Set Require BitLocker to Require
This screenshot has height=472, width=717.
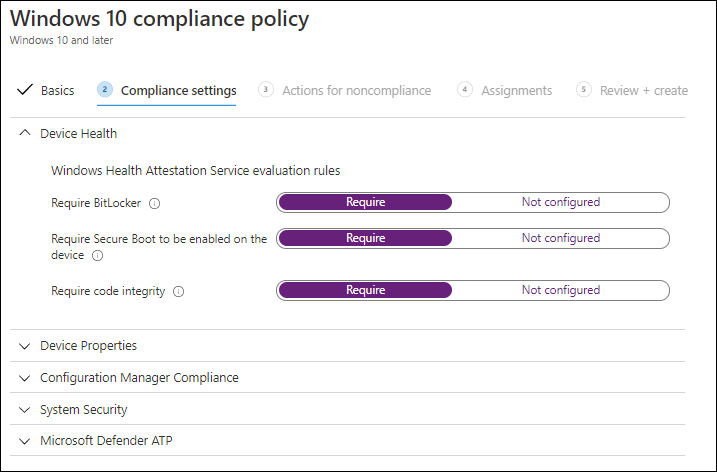pos(365,202)
